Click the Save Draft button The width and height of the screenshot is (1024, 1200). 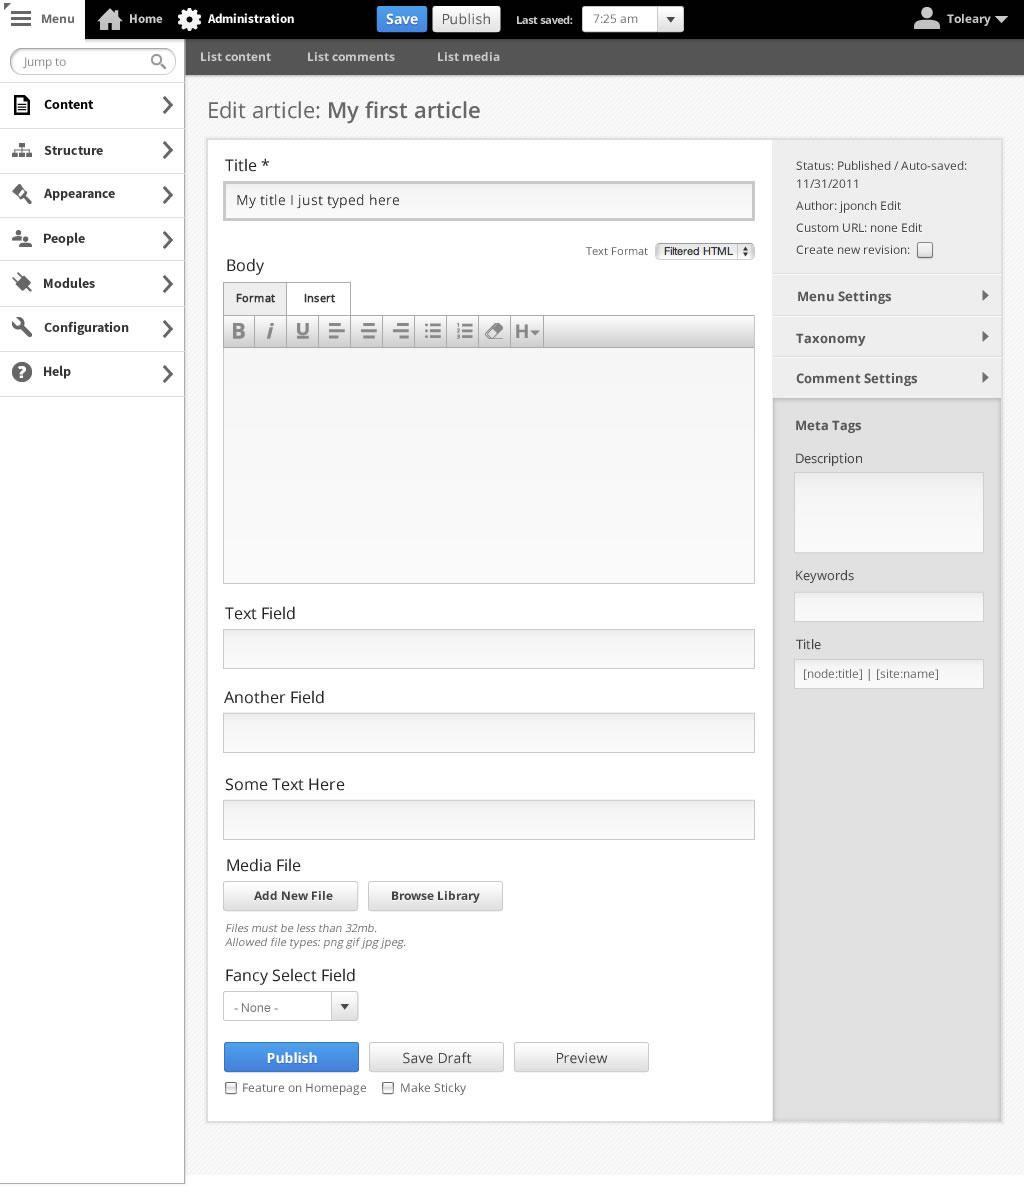[x=437, y=1057]
